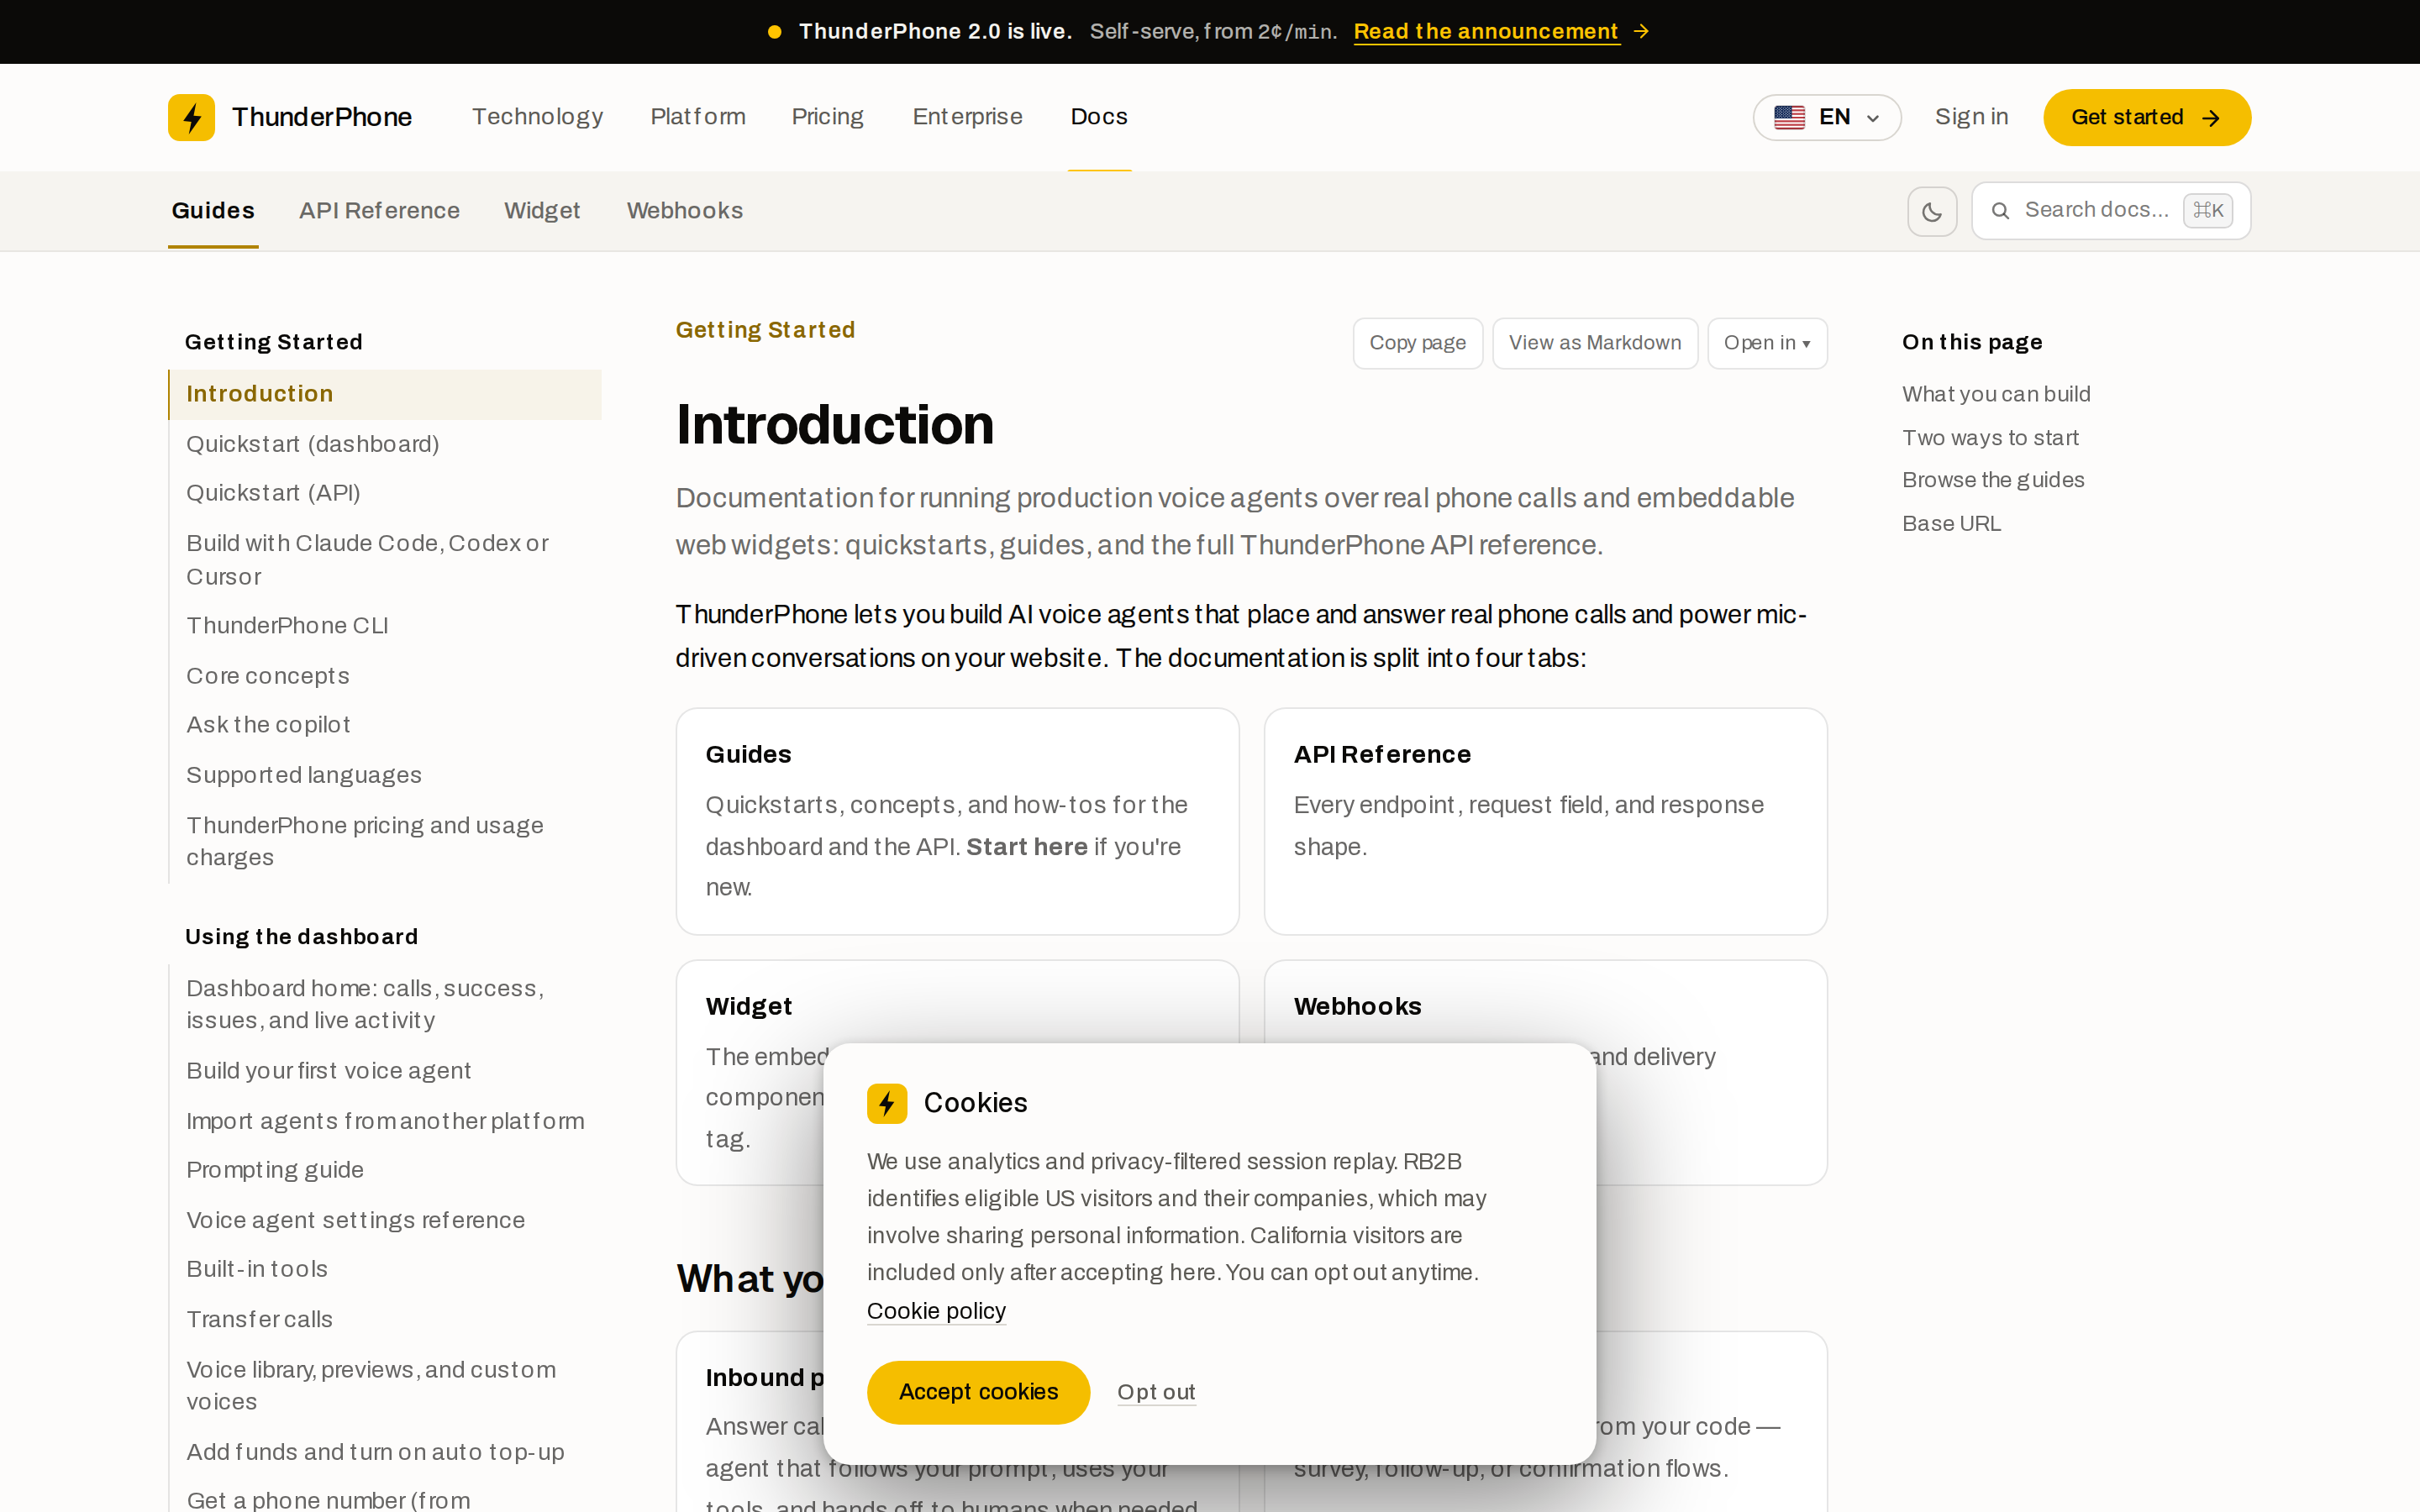The height and width of the screenshot is (1512, 2420).
Task: Open the Guides card
Action: (957, 821)
